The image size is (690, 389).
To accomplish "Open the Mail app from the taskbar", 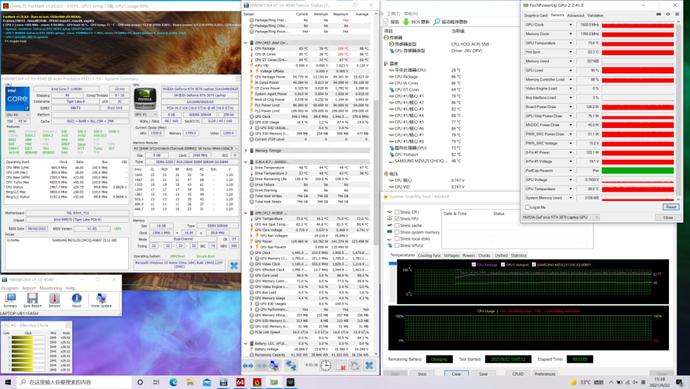I will [x=206, y=382].
